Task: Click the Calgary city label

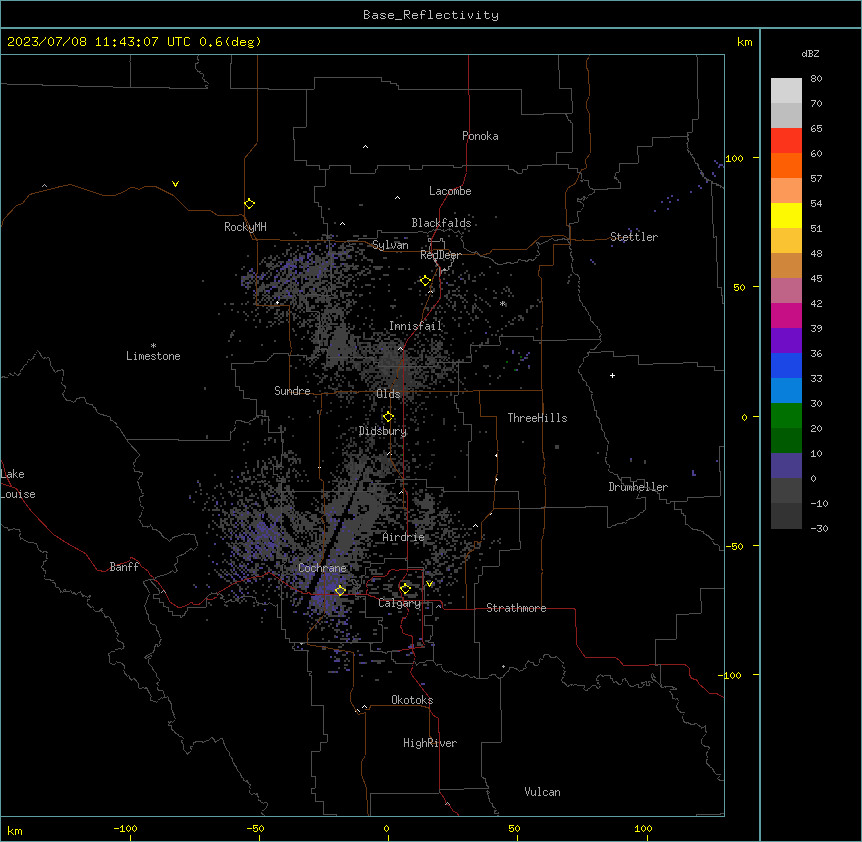Action: (400, 603)
